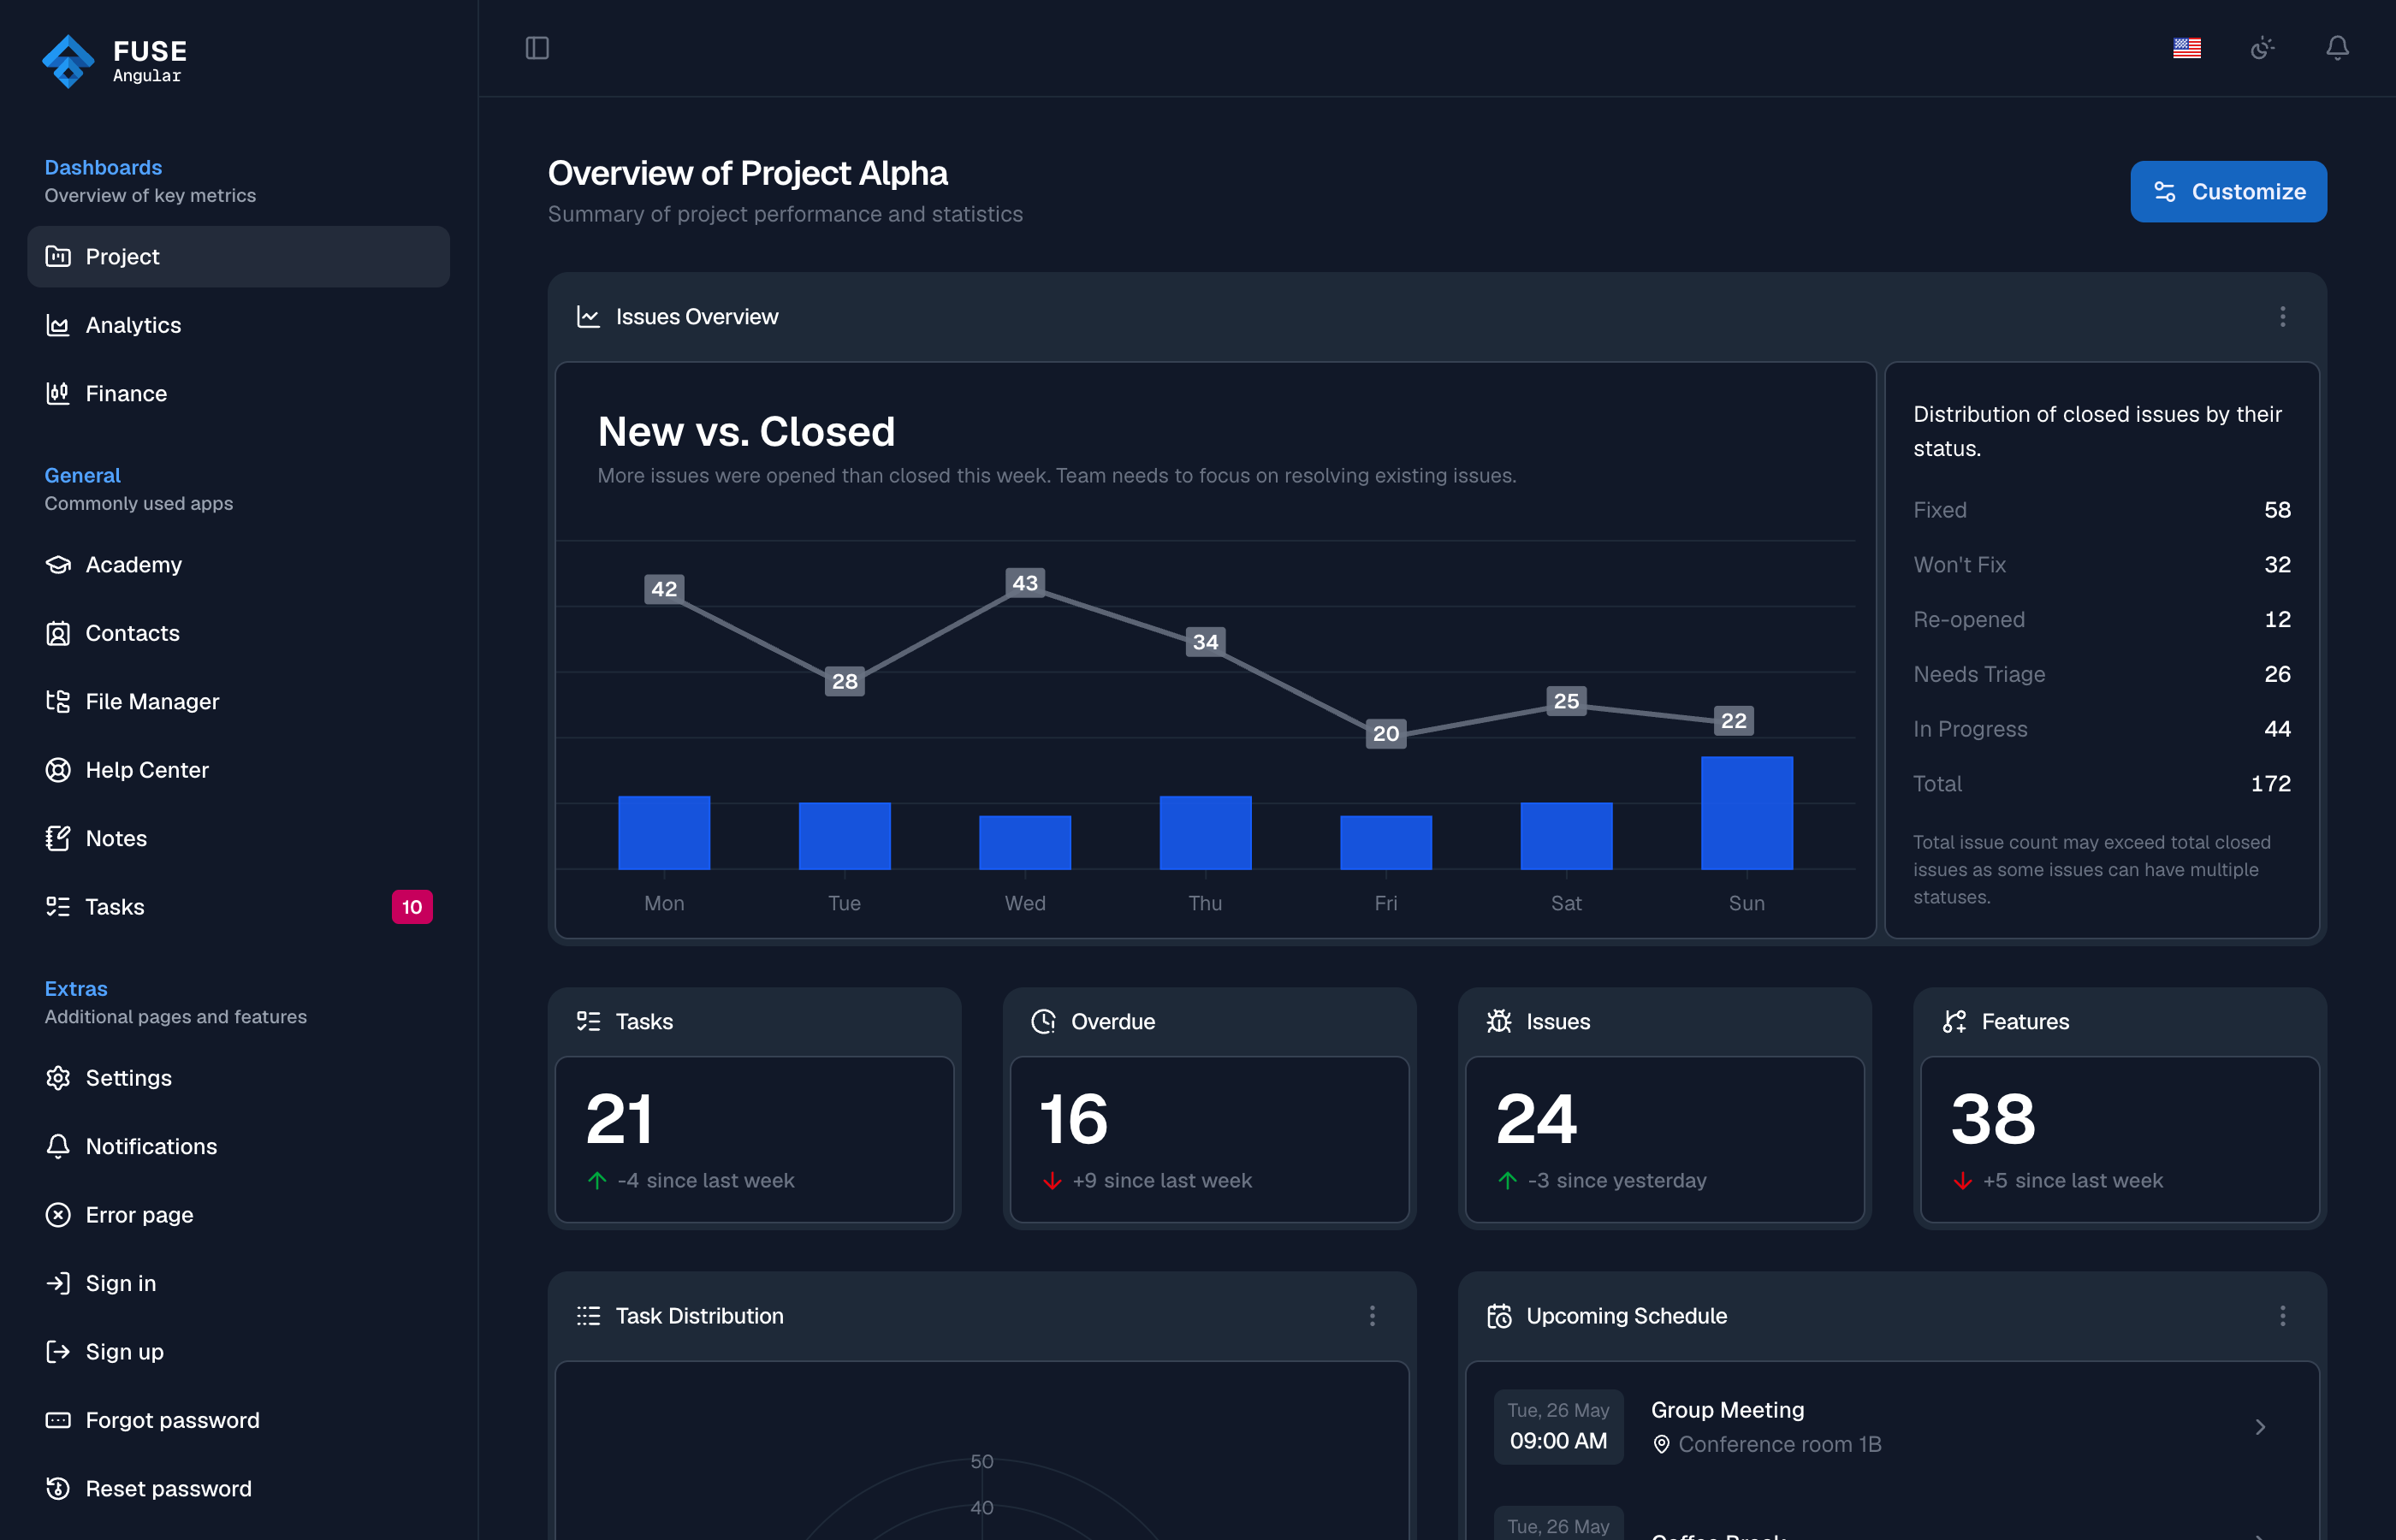Viewport: 2396px width, 1540px height.
Task: Open Contacts from sidebar
Action: 238,633
